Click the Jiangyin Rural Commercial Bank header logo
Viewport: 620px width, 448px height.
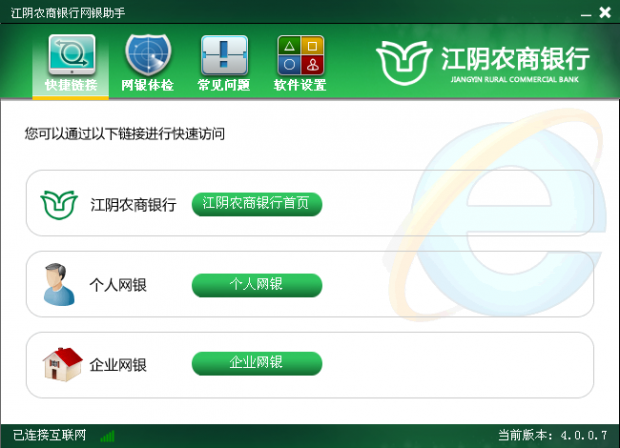[x=483, y=62]
